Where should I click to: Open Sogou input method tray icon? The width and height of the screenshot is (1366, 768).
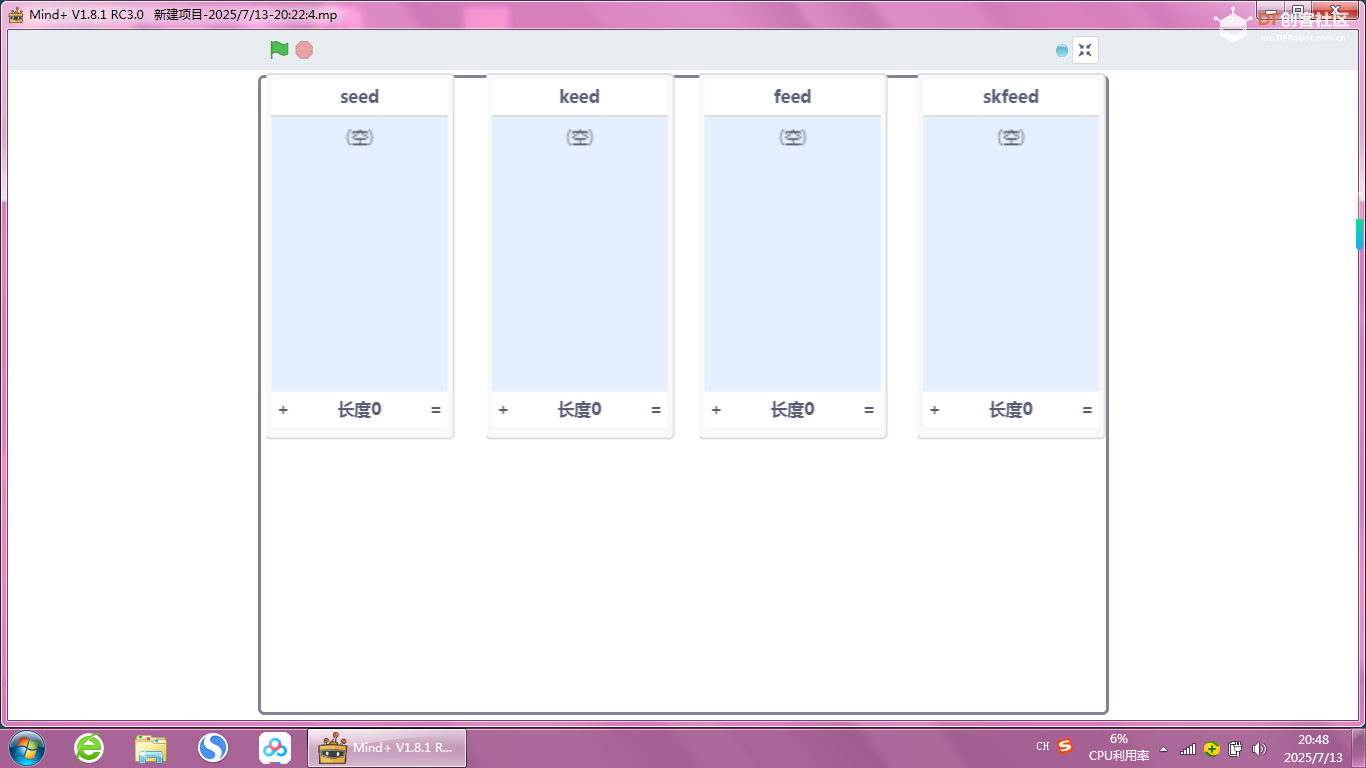coord(1065,746)
